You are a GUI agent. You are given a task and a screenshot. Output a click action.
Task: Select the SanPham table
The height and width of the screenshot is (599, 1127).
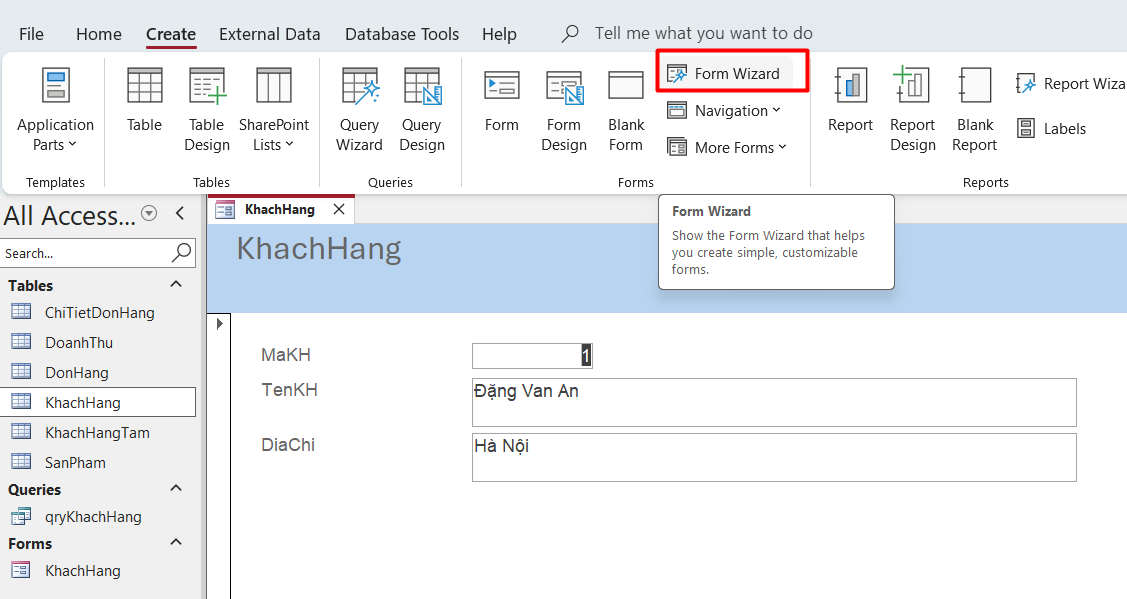(75, 463)
